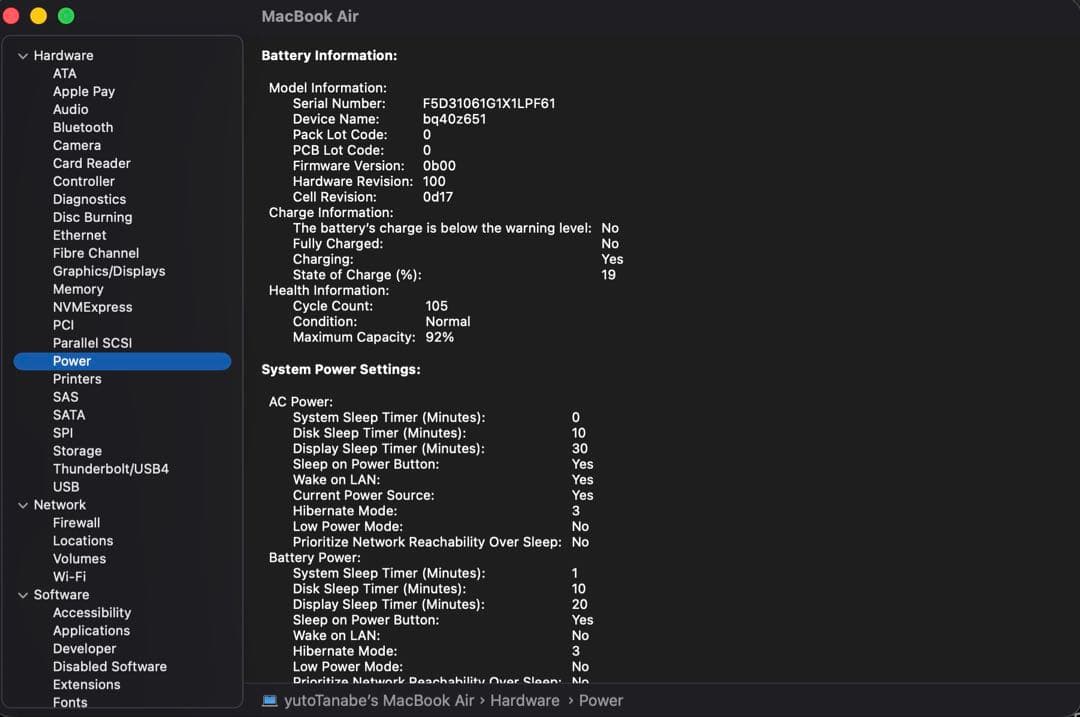Select Thunderbolt/USB4 in the sidebar
This screenshot has width=1080, height=717.
[111, 469]
